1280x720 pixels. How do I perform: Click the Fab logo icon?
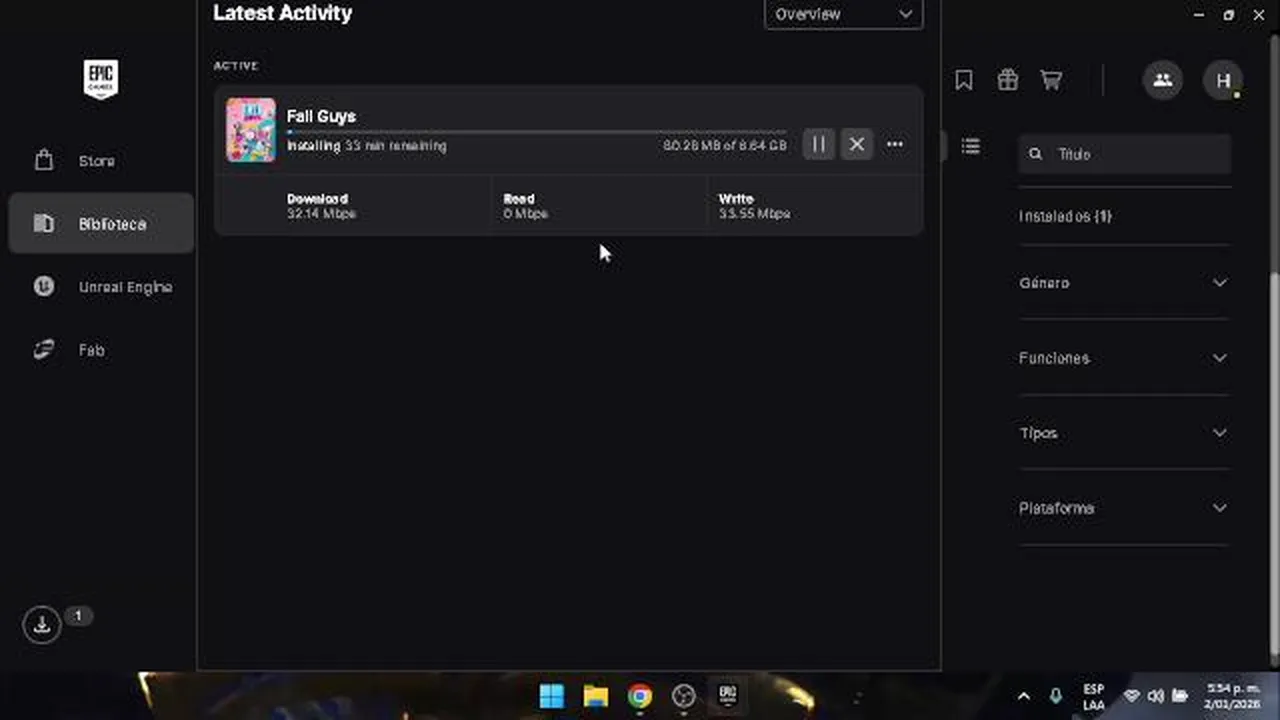tap(43, 350)
